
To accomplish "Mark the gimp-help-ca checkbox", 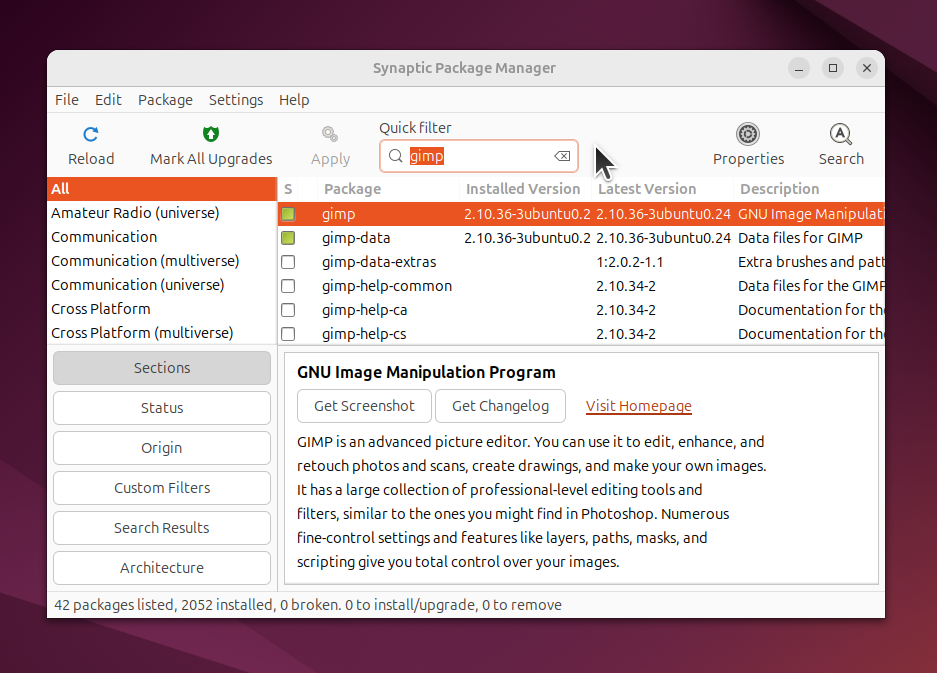I will point(288,310).
